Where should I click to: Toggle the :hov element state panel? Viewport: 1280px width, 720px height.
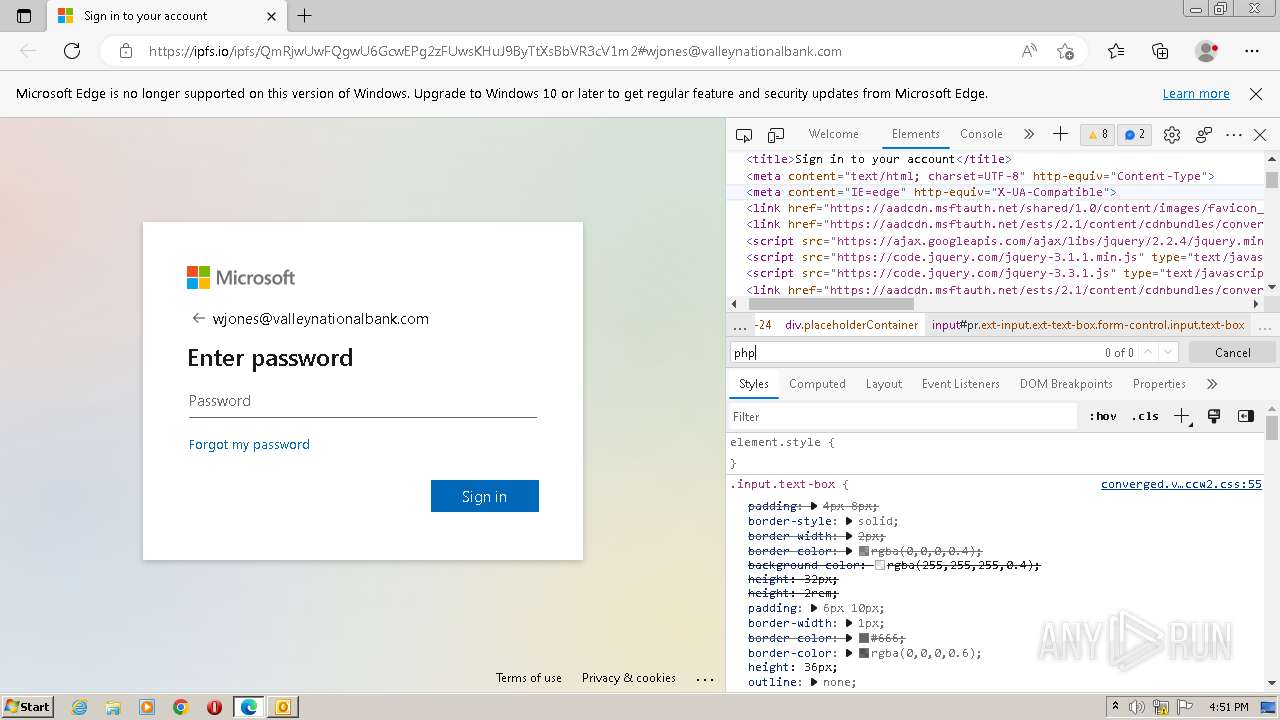[1103, 416]
